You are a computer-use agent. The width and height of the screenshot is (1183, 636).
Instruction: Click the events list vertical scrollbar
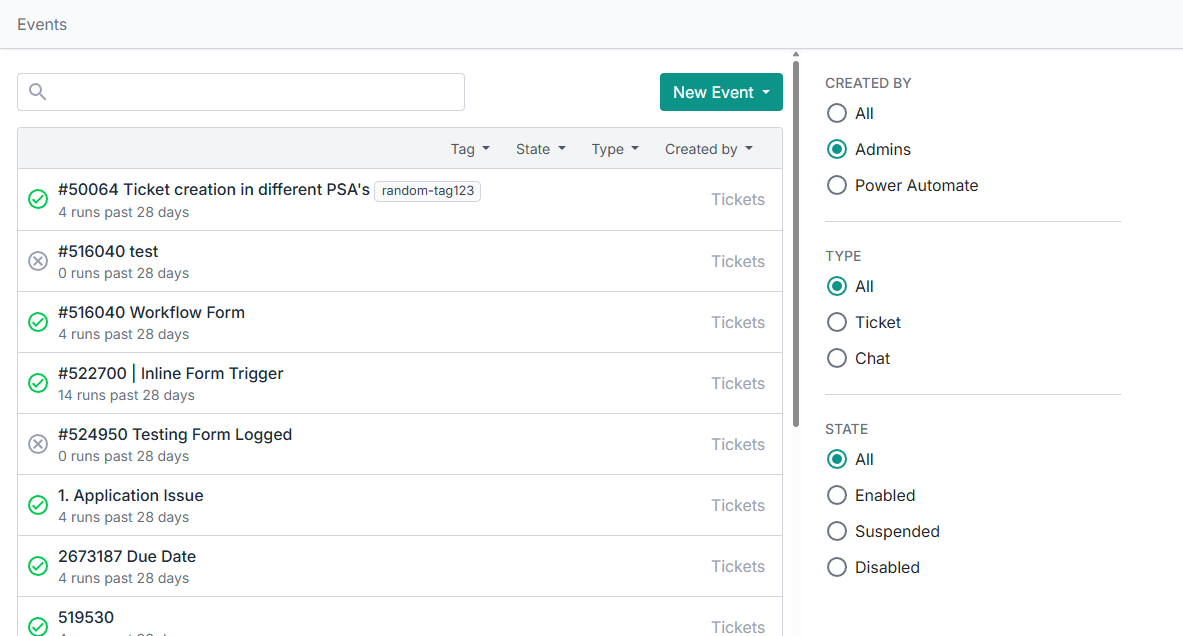pyautogui.click(x=796, y=240)
